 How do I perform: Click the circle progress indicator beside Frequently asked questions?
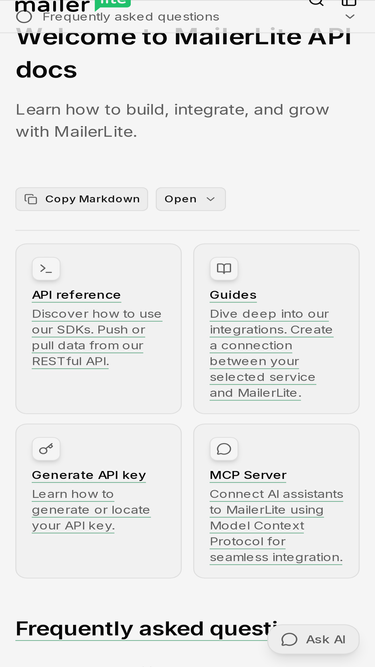24,17
